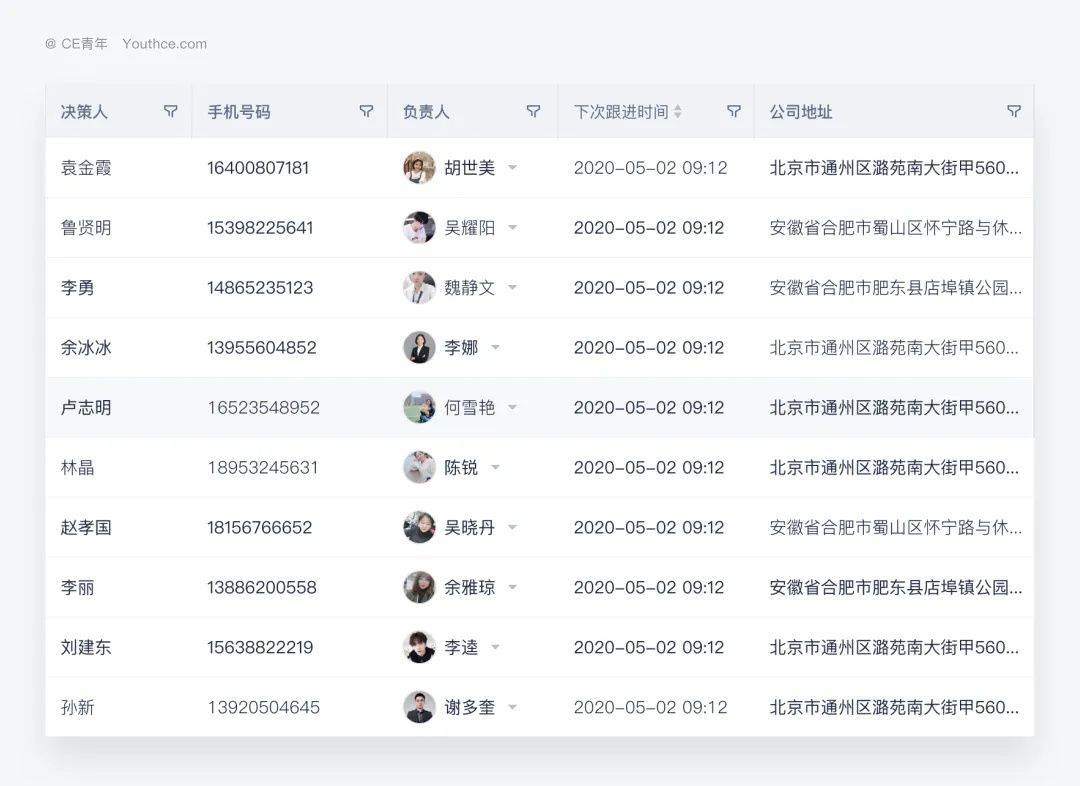Click the follow-up time in 袁金霞's row

pos(650,167)
